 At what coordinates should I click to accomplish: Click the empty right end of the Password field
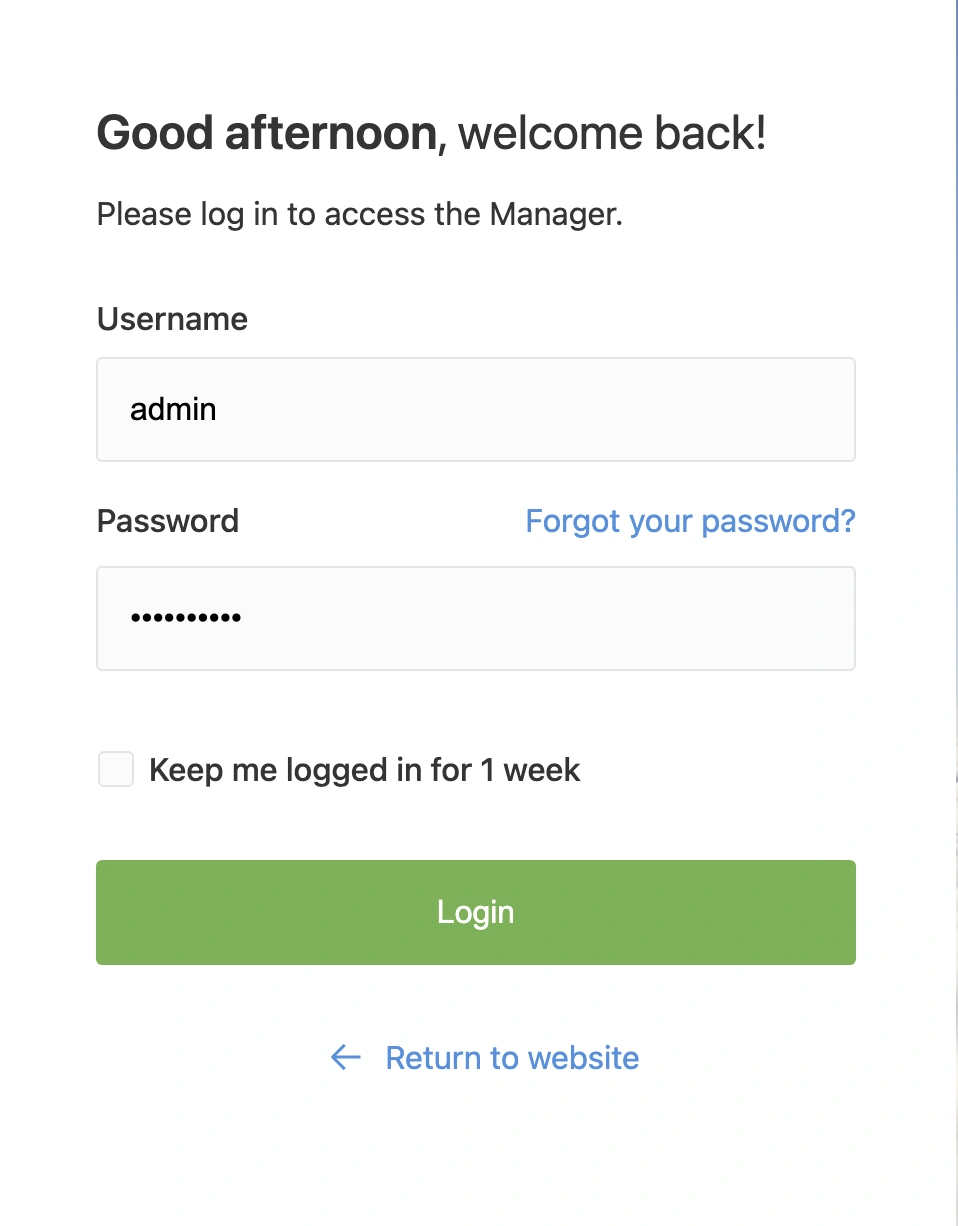[780, 618]
